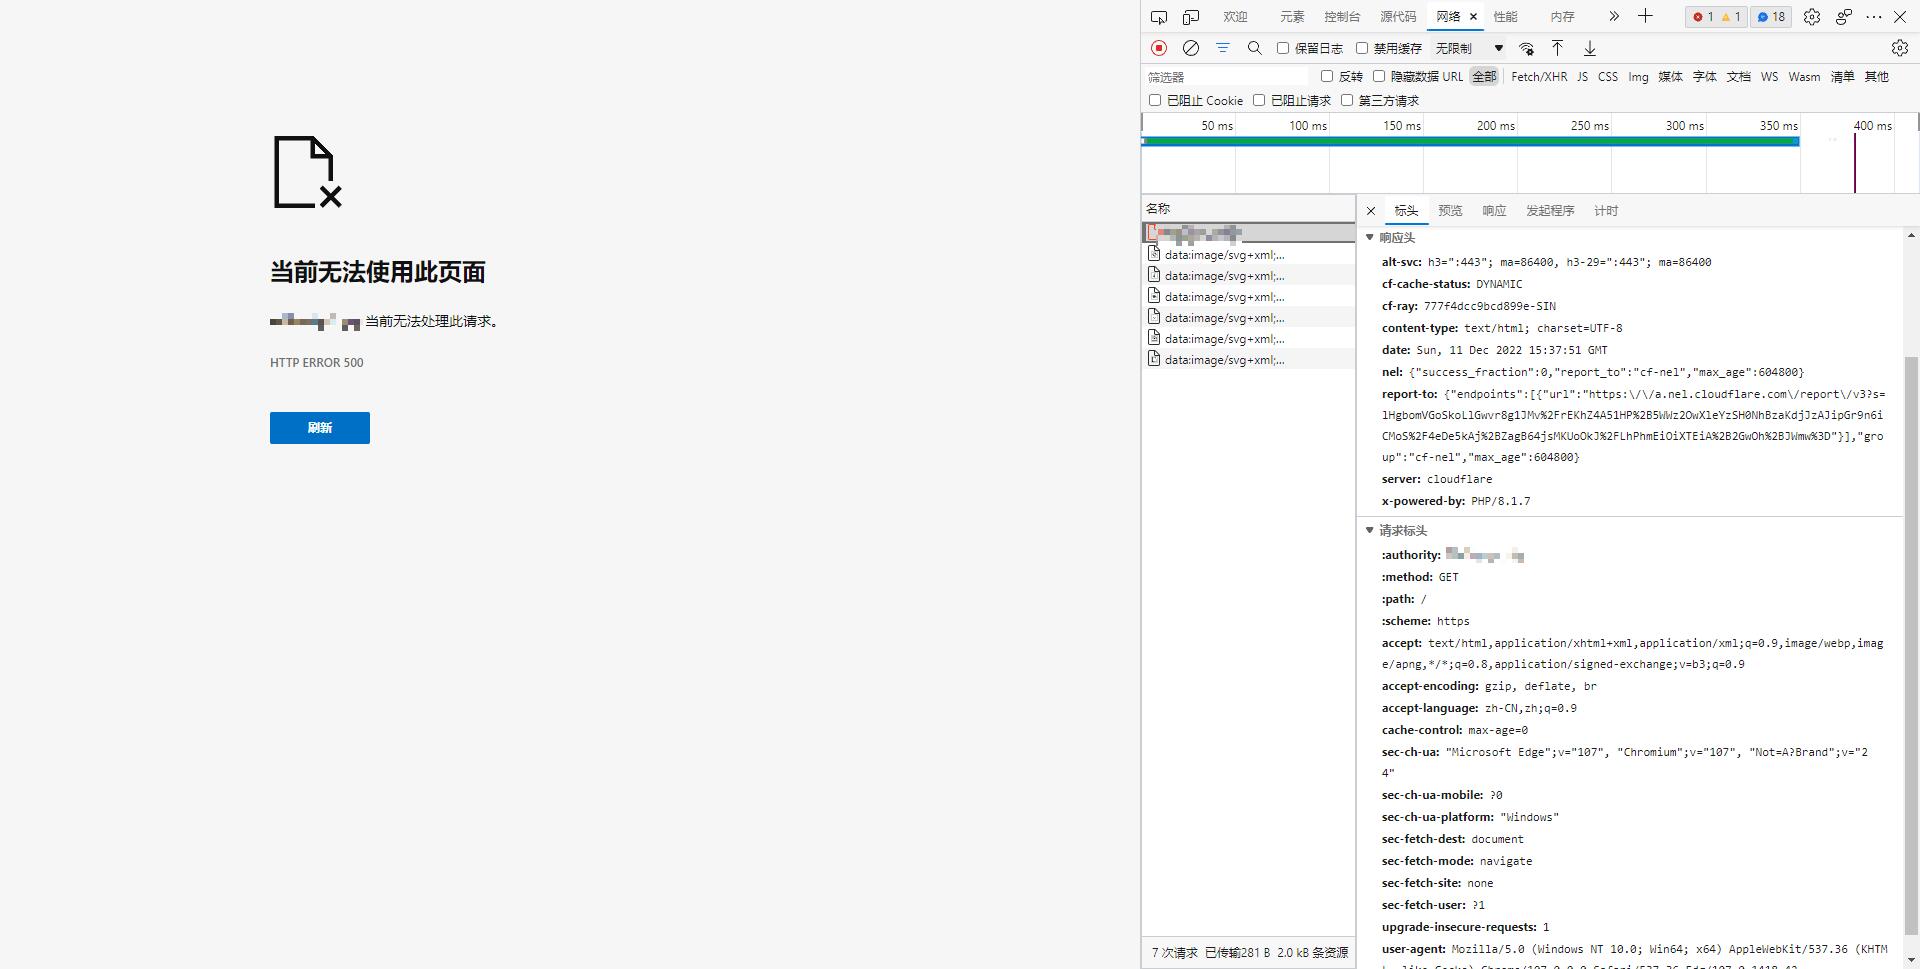The width and height of the screenshot is (1920, 969).
Task: Open the Preview tab of request
Action: coord(1450,211)
